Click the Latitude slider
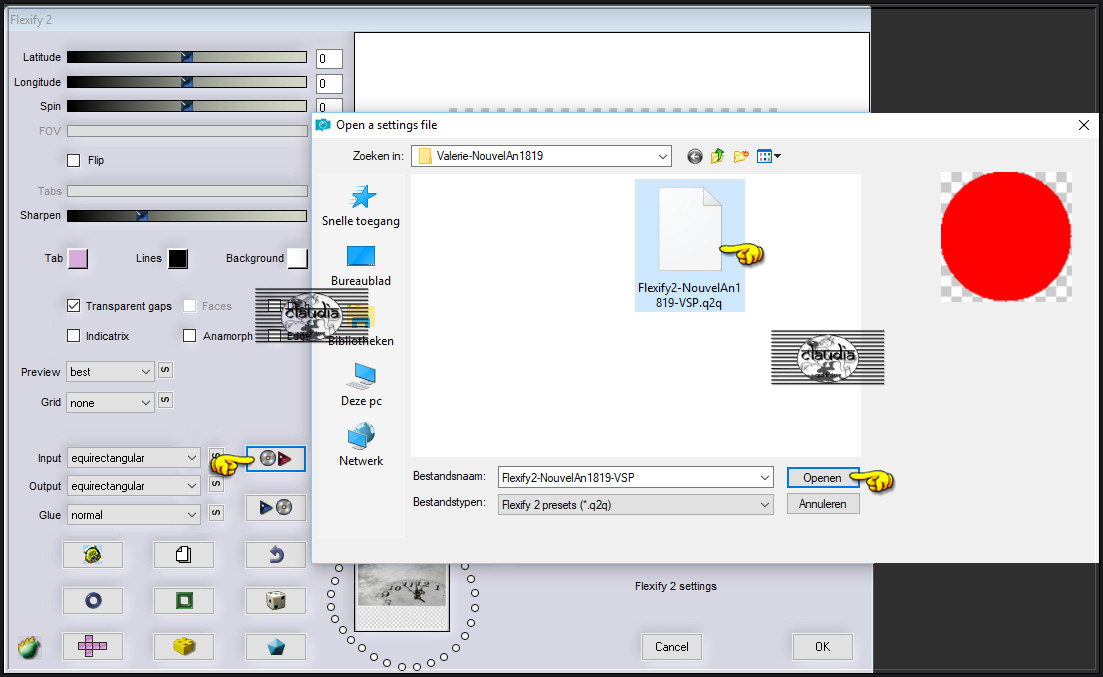Viewport: 1103px width, 677px height. (187, 57)
